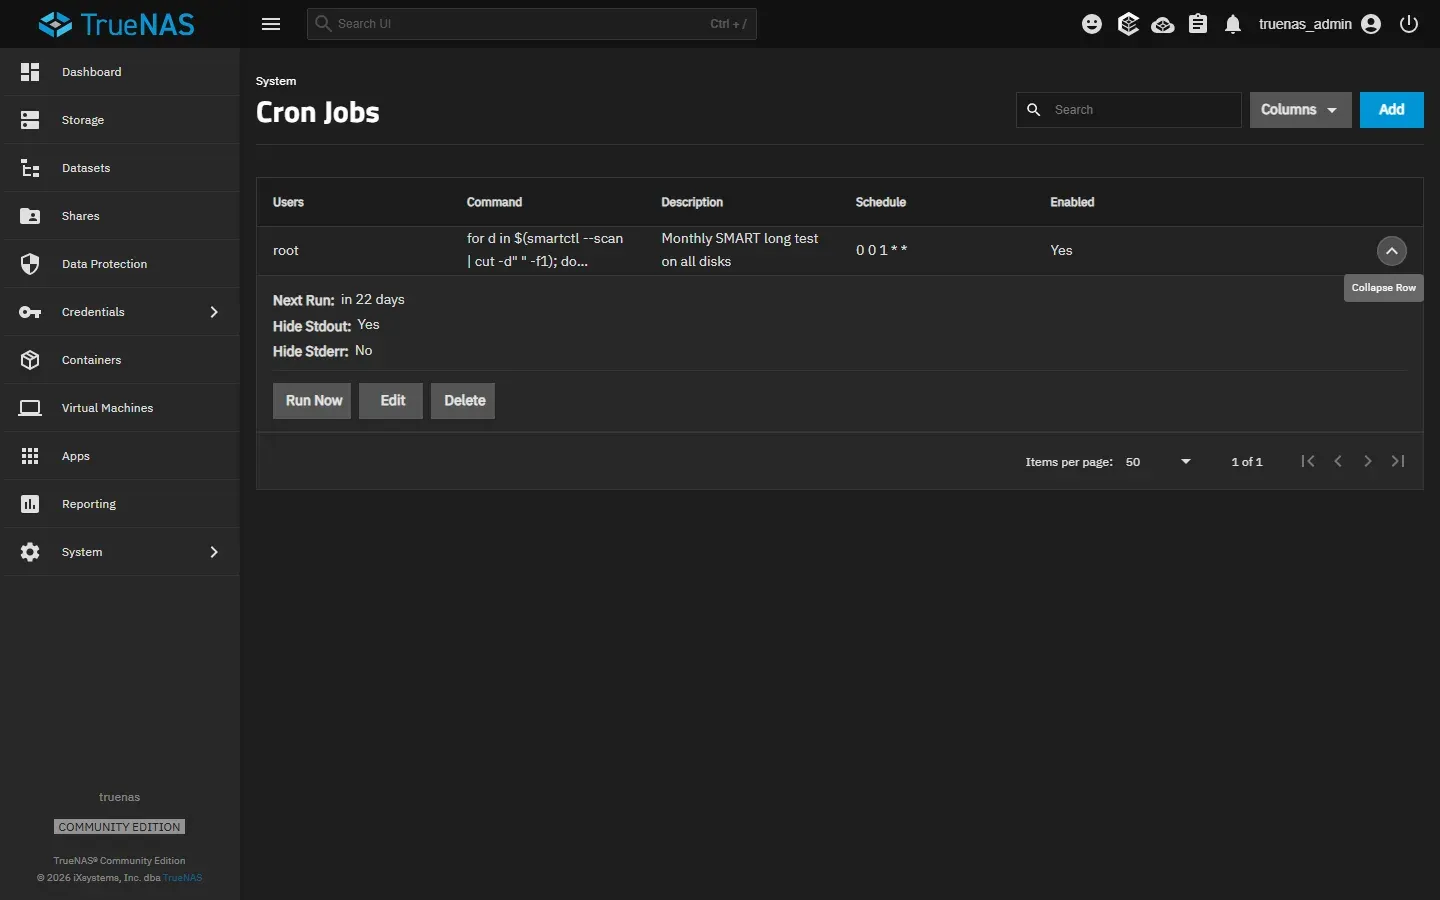
Task: Go to the last page
Action: coord(1398,461)
